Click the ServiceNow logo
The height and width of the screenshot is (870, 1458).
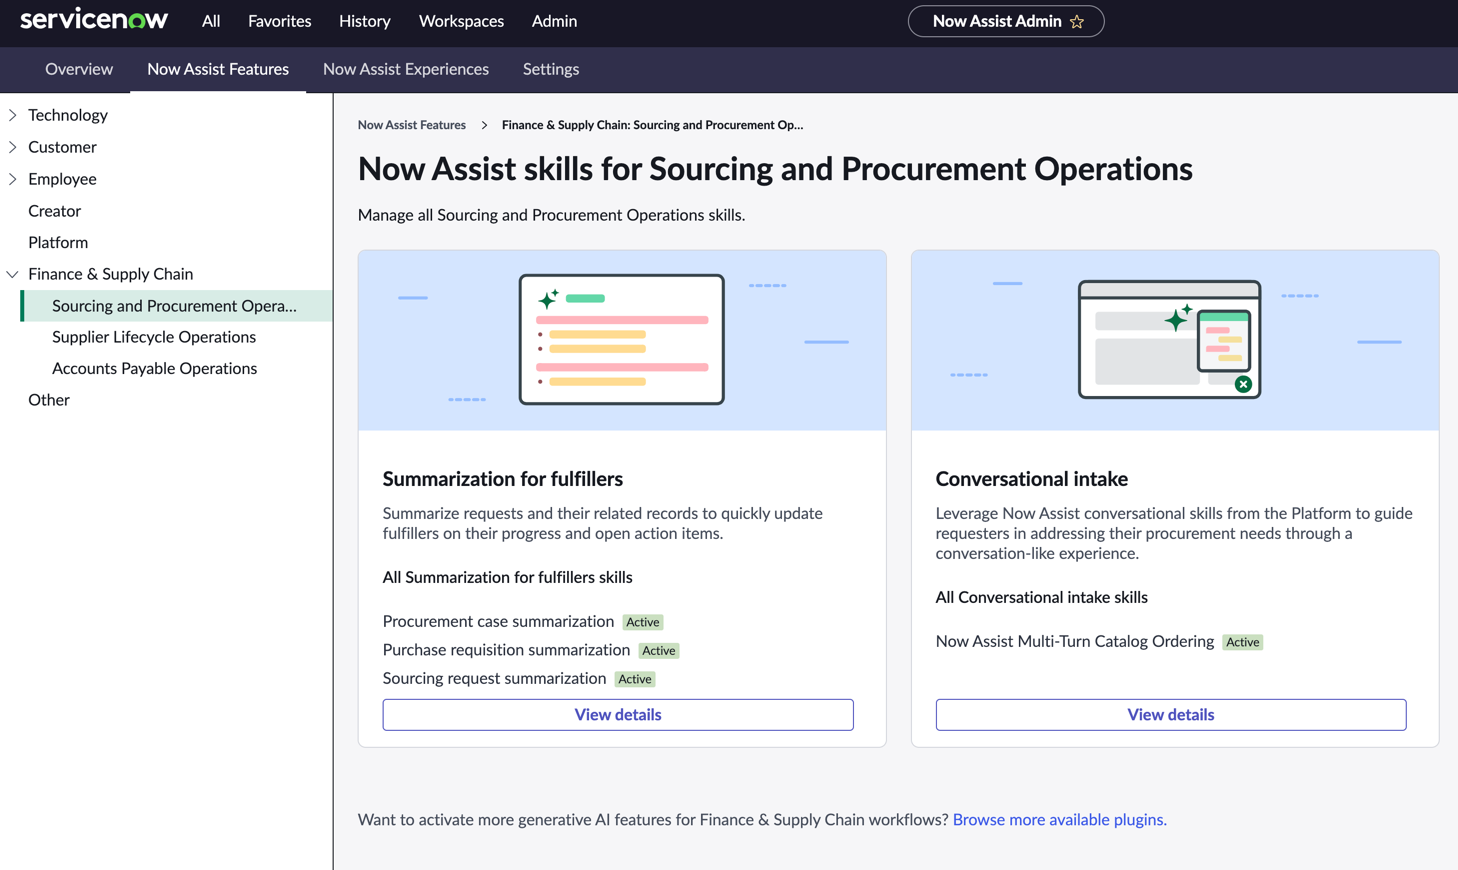[x=94, y=20]
